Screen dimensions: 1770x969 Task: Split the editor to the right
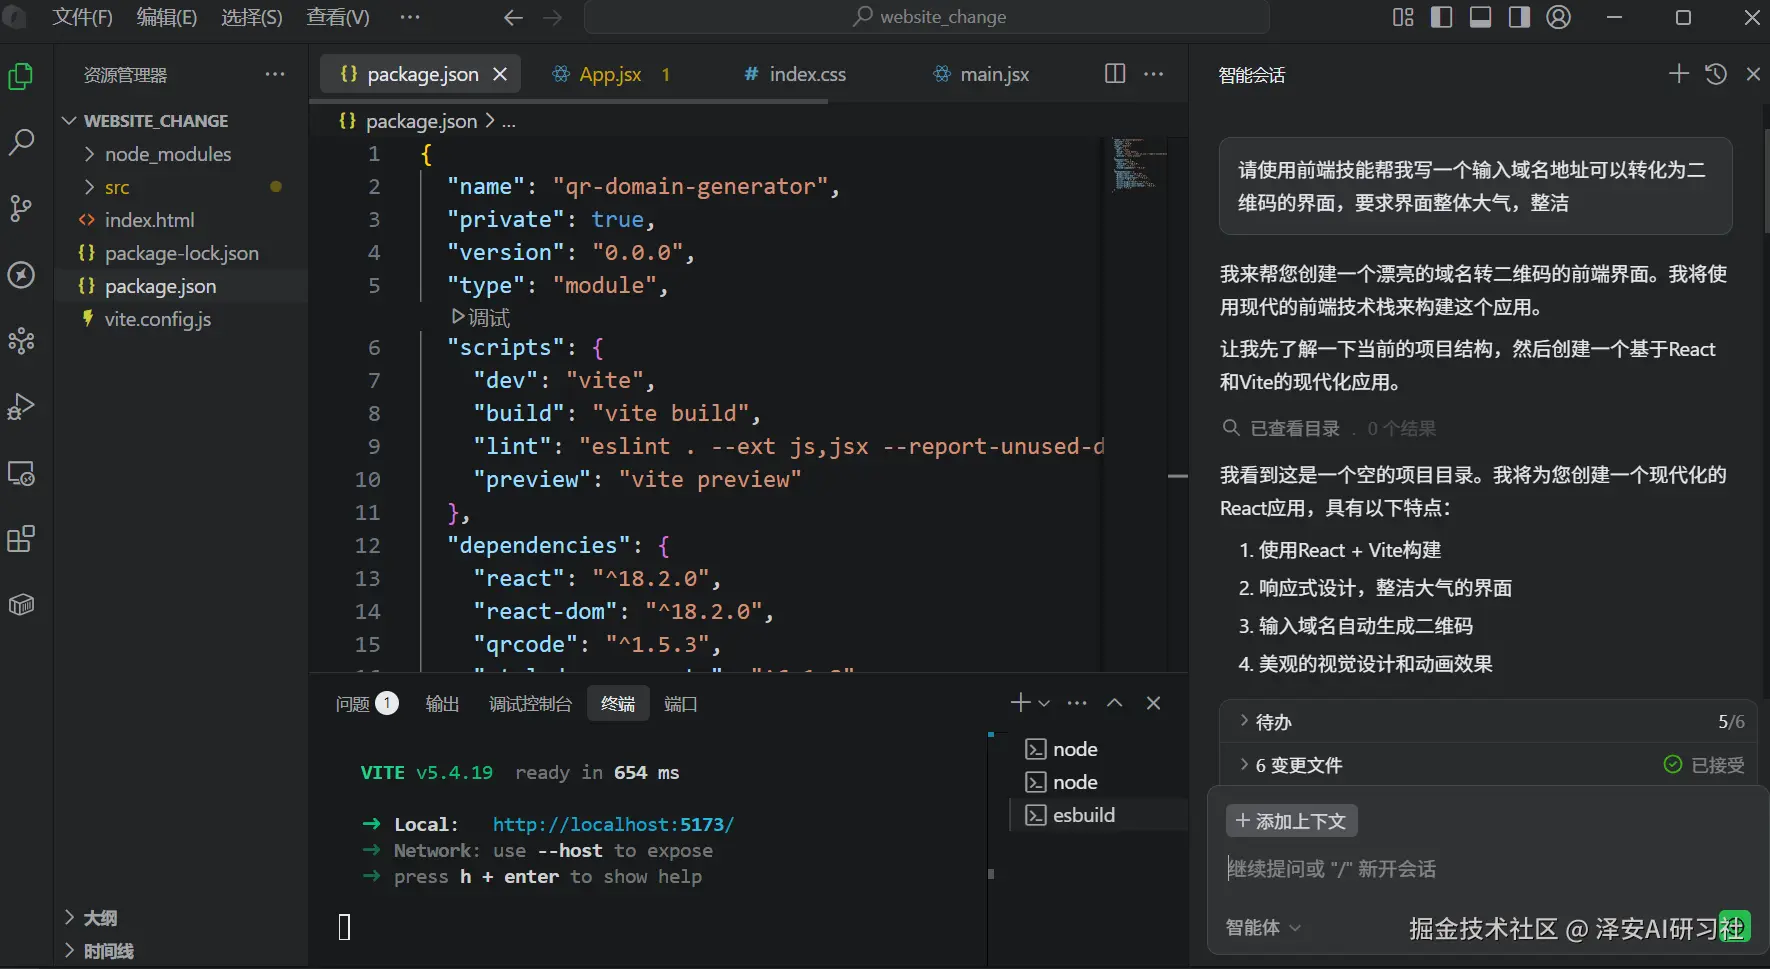[x=1115, y=74]
